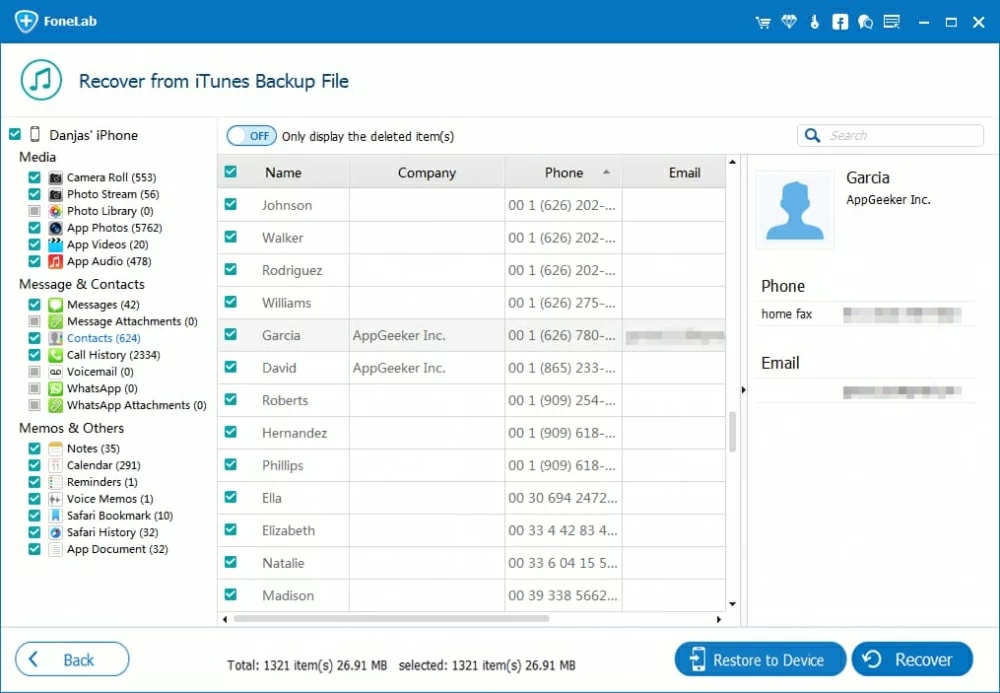Open the shopping cart purchase icon
The image size is (1000, 693).
[x=764, y=22]
